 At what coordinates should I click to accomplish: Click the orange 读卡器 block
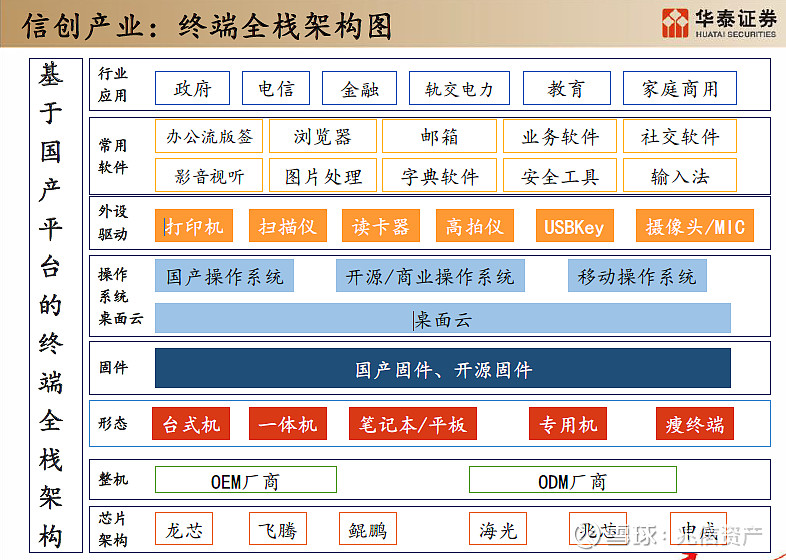pos(381,226)
